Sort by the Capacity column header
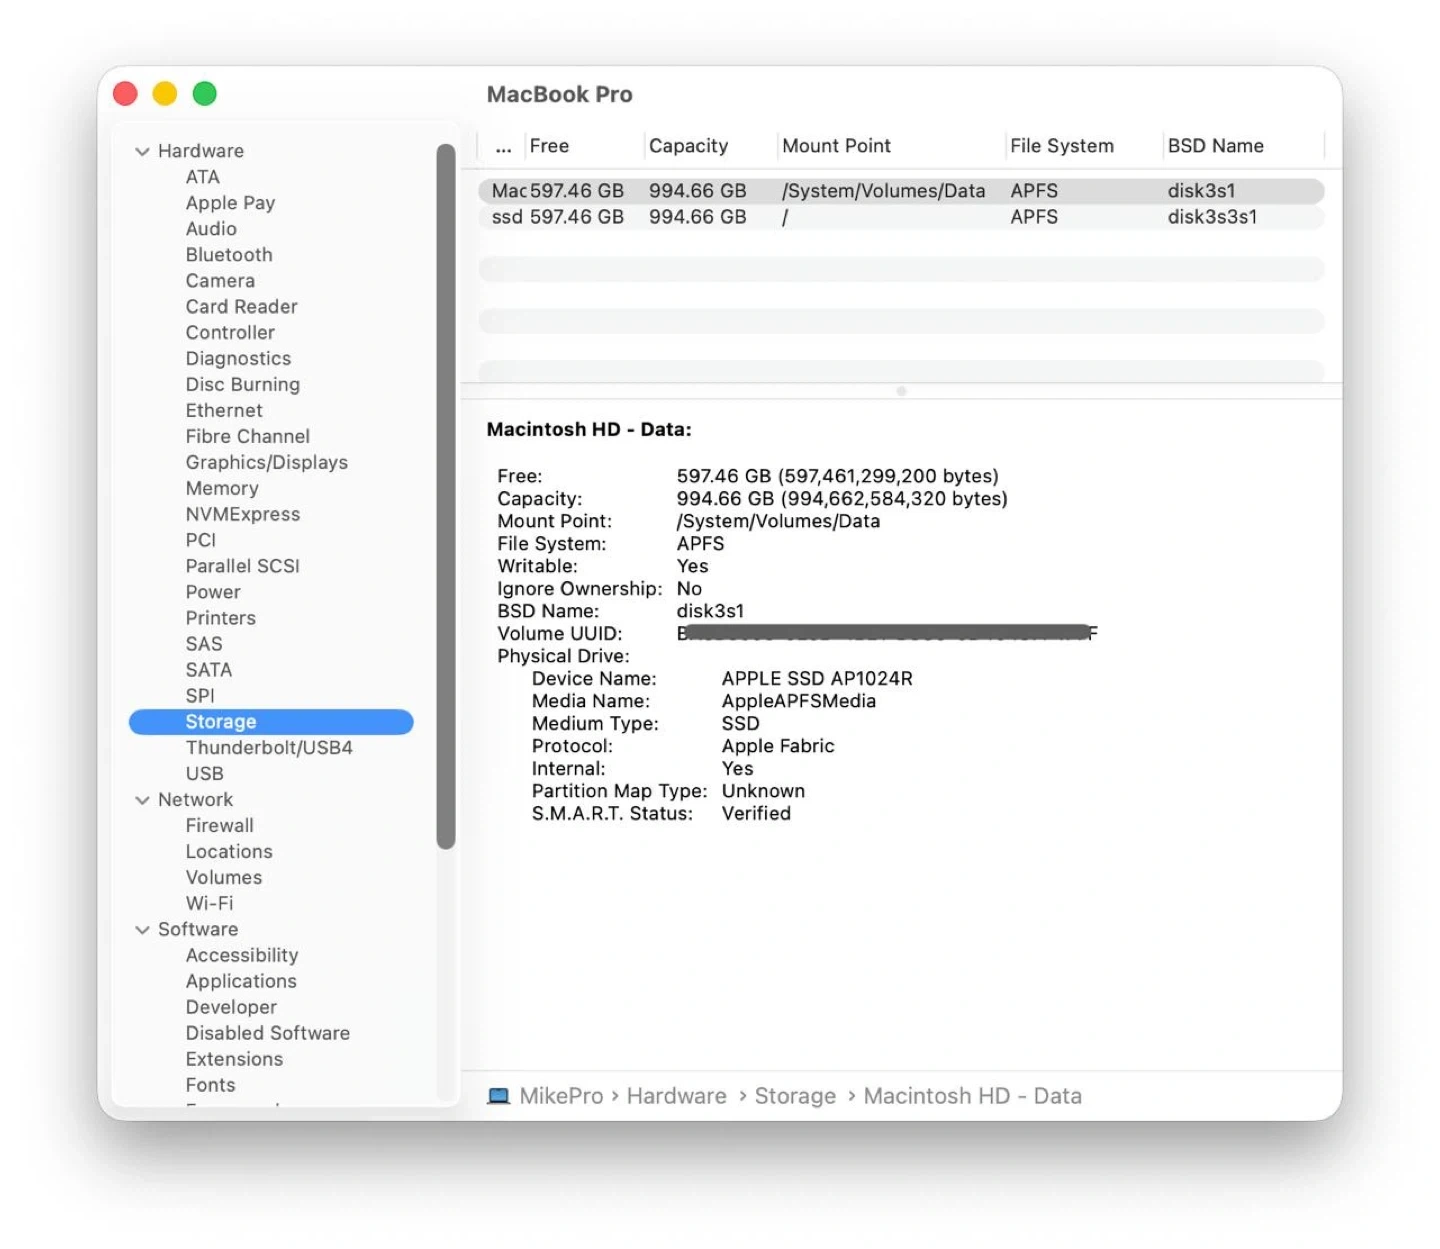The image size is (1440, 1249). (688, 146)
